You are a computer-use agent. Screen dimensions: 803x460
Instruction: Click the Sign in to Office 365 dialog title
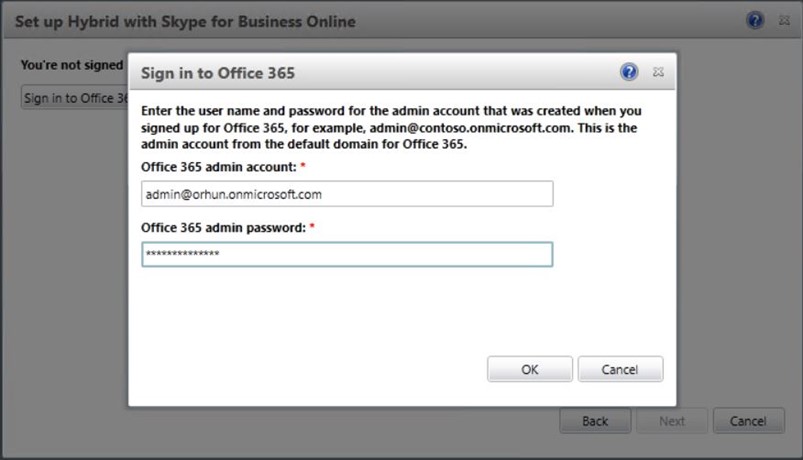pyautogui.click(x=218, y=73)
